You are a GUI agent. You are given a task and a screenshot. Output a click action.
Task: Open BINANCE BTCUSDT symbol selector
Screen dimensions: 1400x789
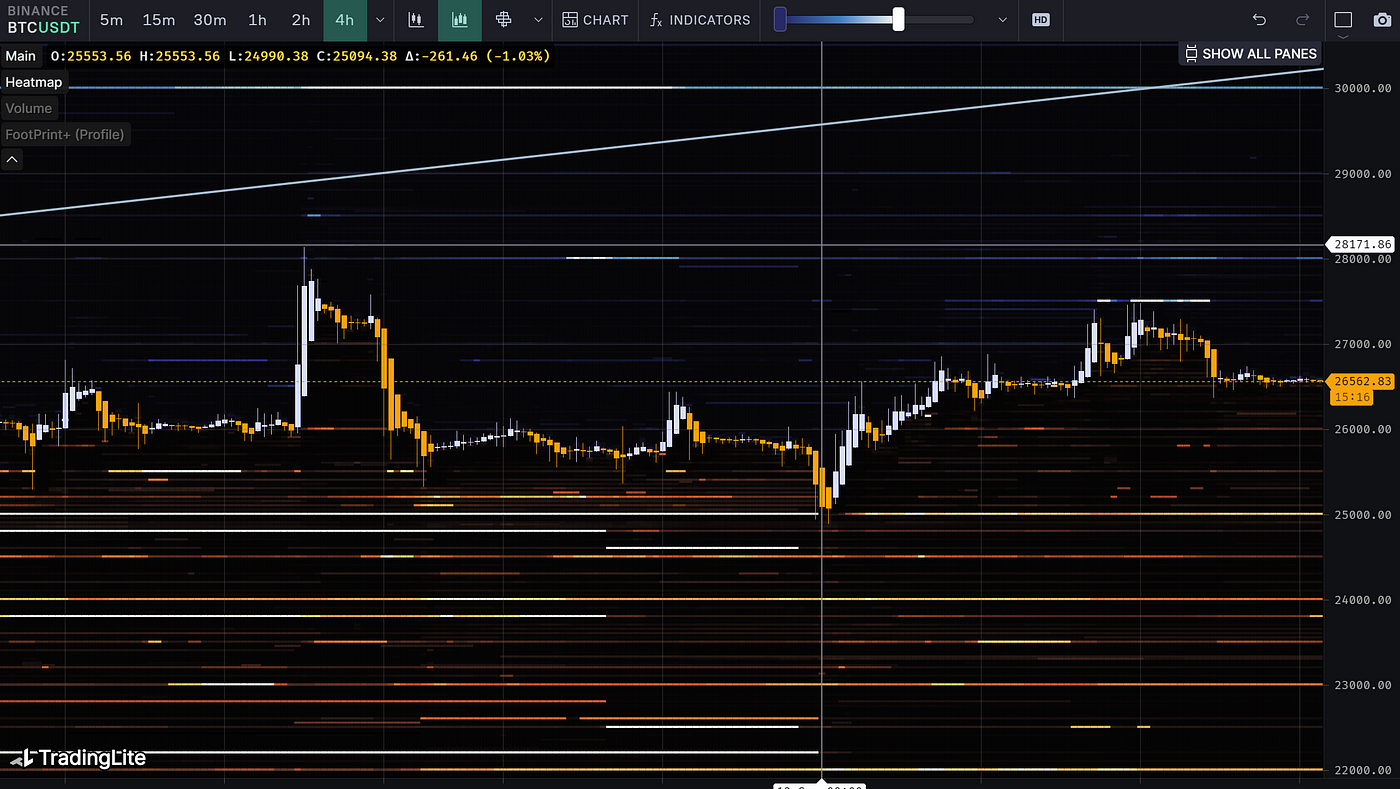pyautogui.click(x=43, y=20)
